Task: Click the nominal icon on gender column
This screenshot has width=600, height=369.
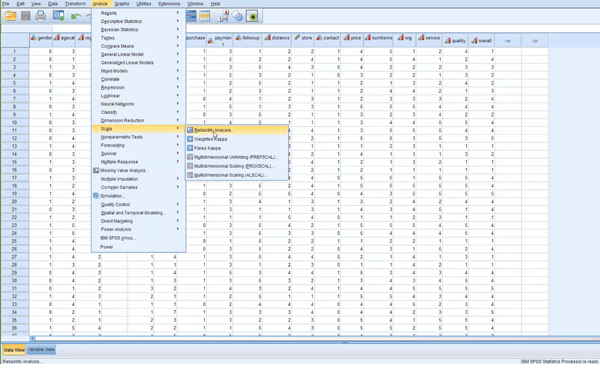Action: click(x=34, y=38)
